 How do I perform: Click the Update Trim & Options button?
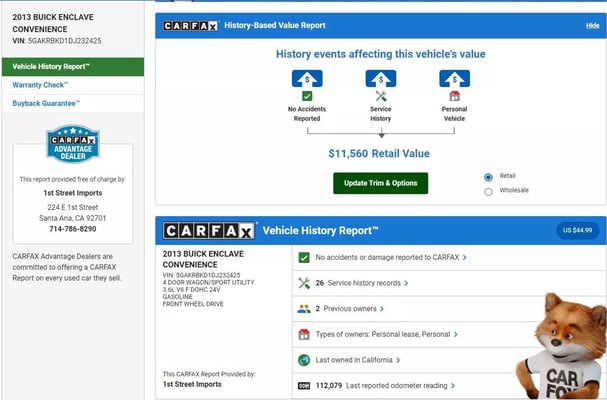(381, 183)
